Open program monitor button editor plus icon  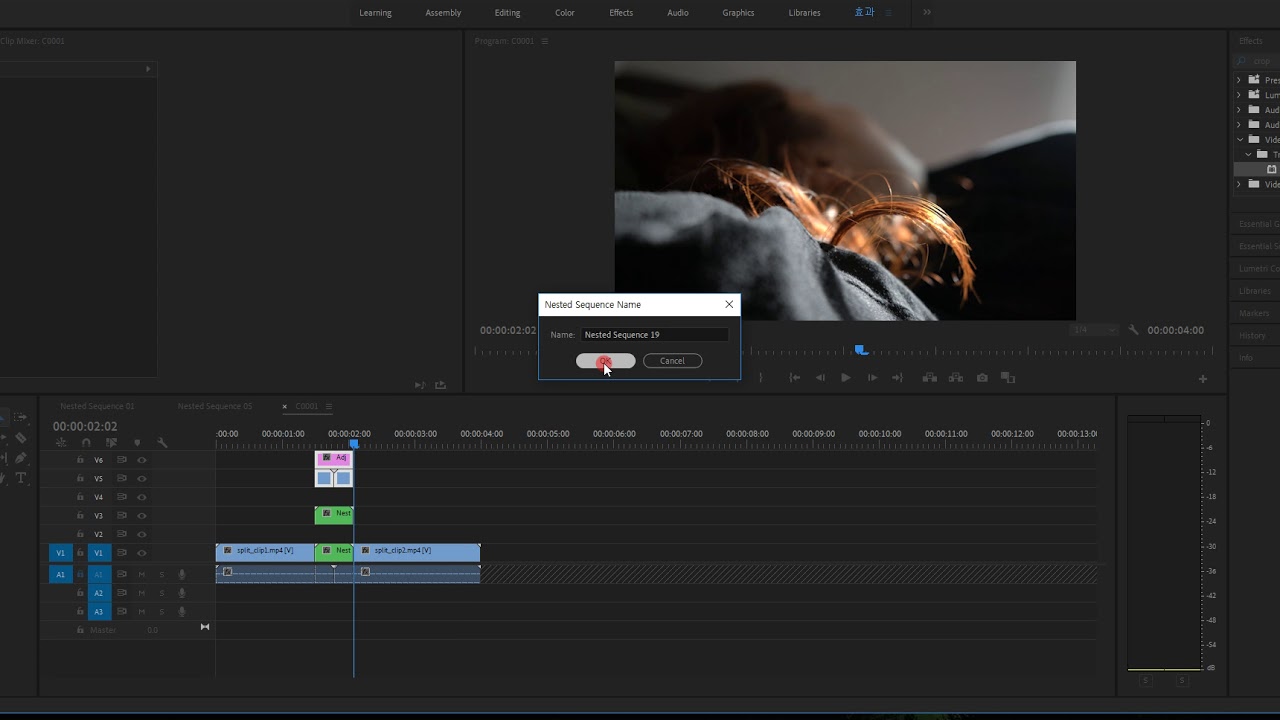point(1203,379)
